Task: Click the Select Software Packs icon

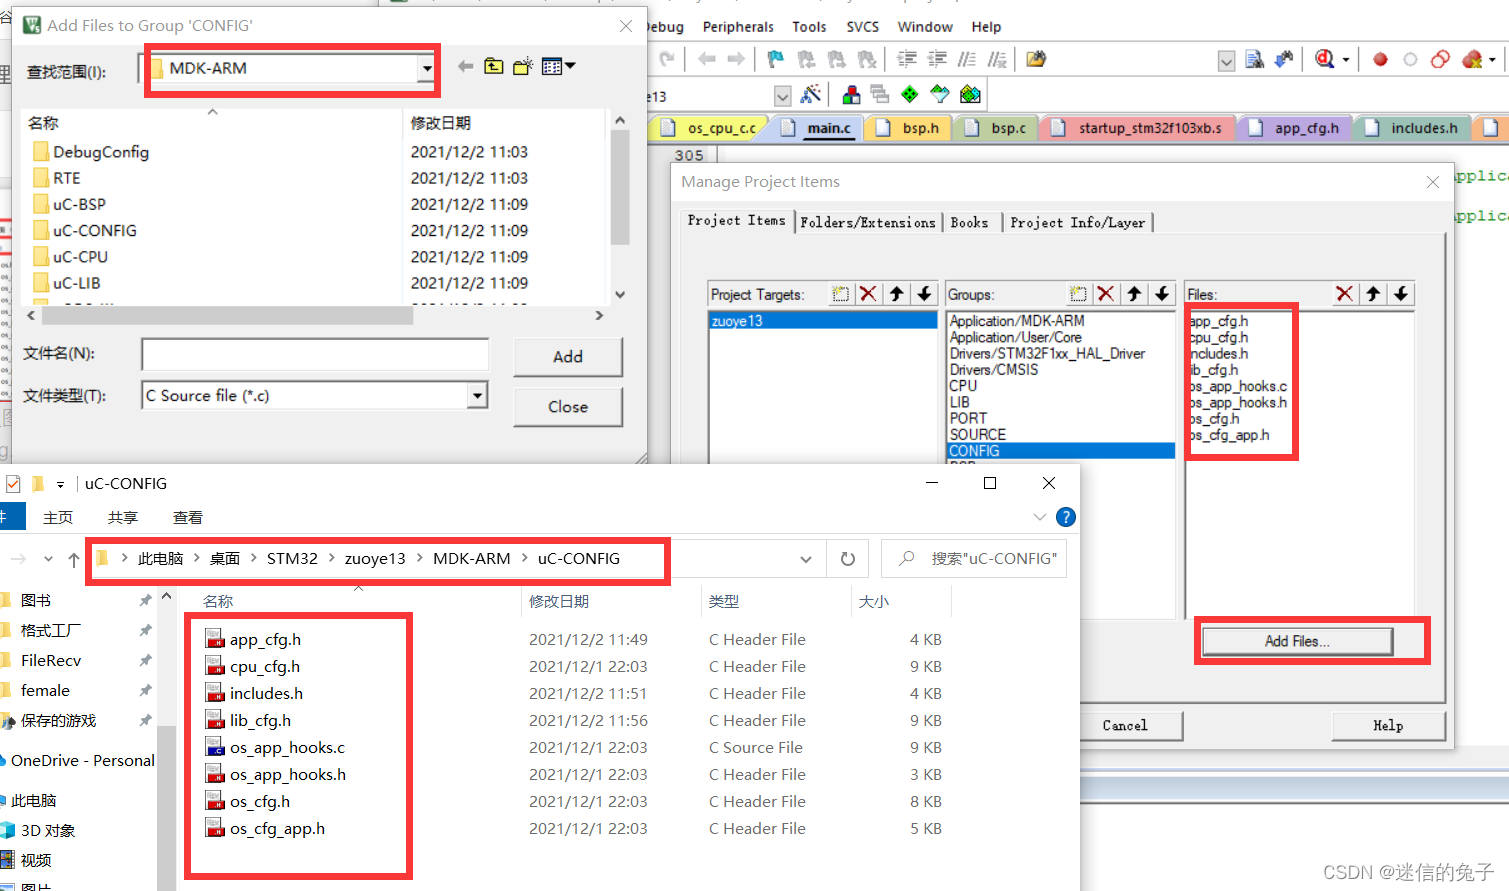Action: pos(940,94)
